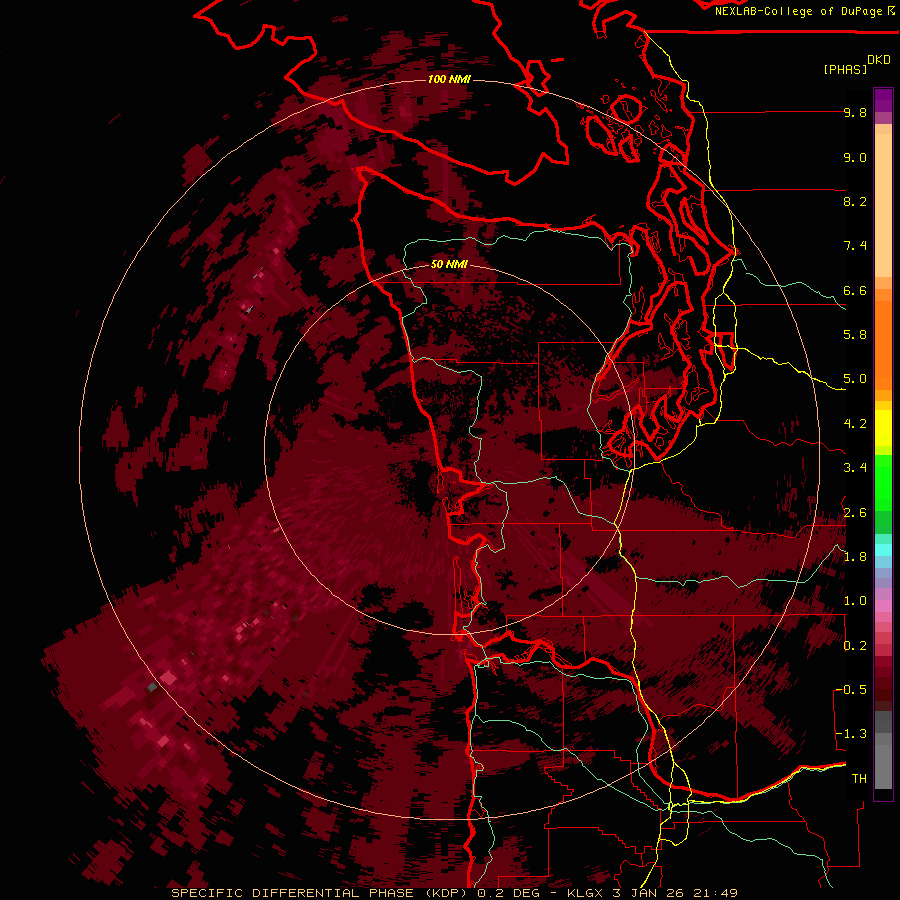The image size is (900, 900).
Task: Select the 7.4 legend scale value
Action: (855, 246)
